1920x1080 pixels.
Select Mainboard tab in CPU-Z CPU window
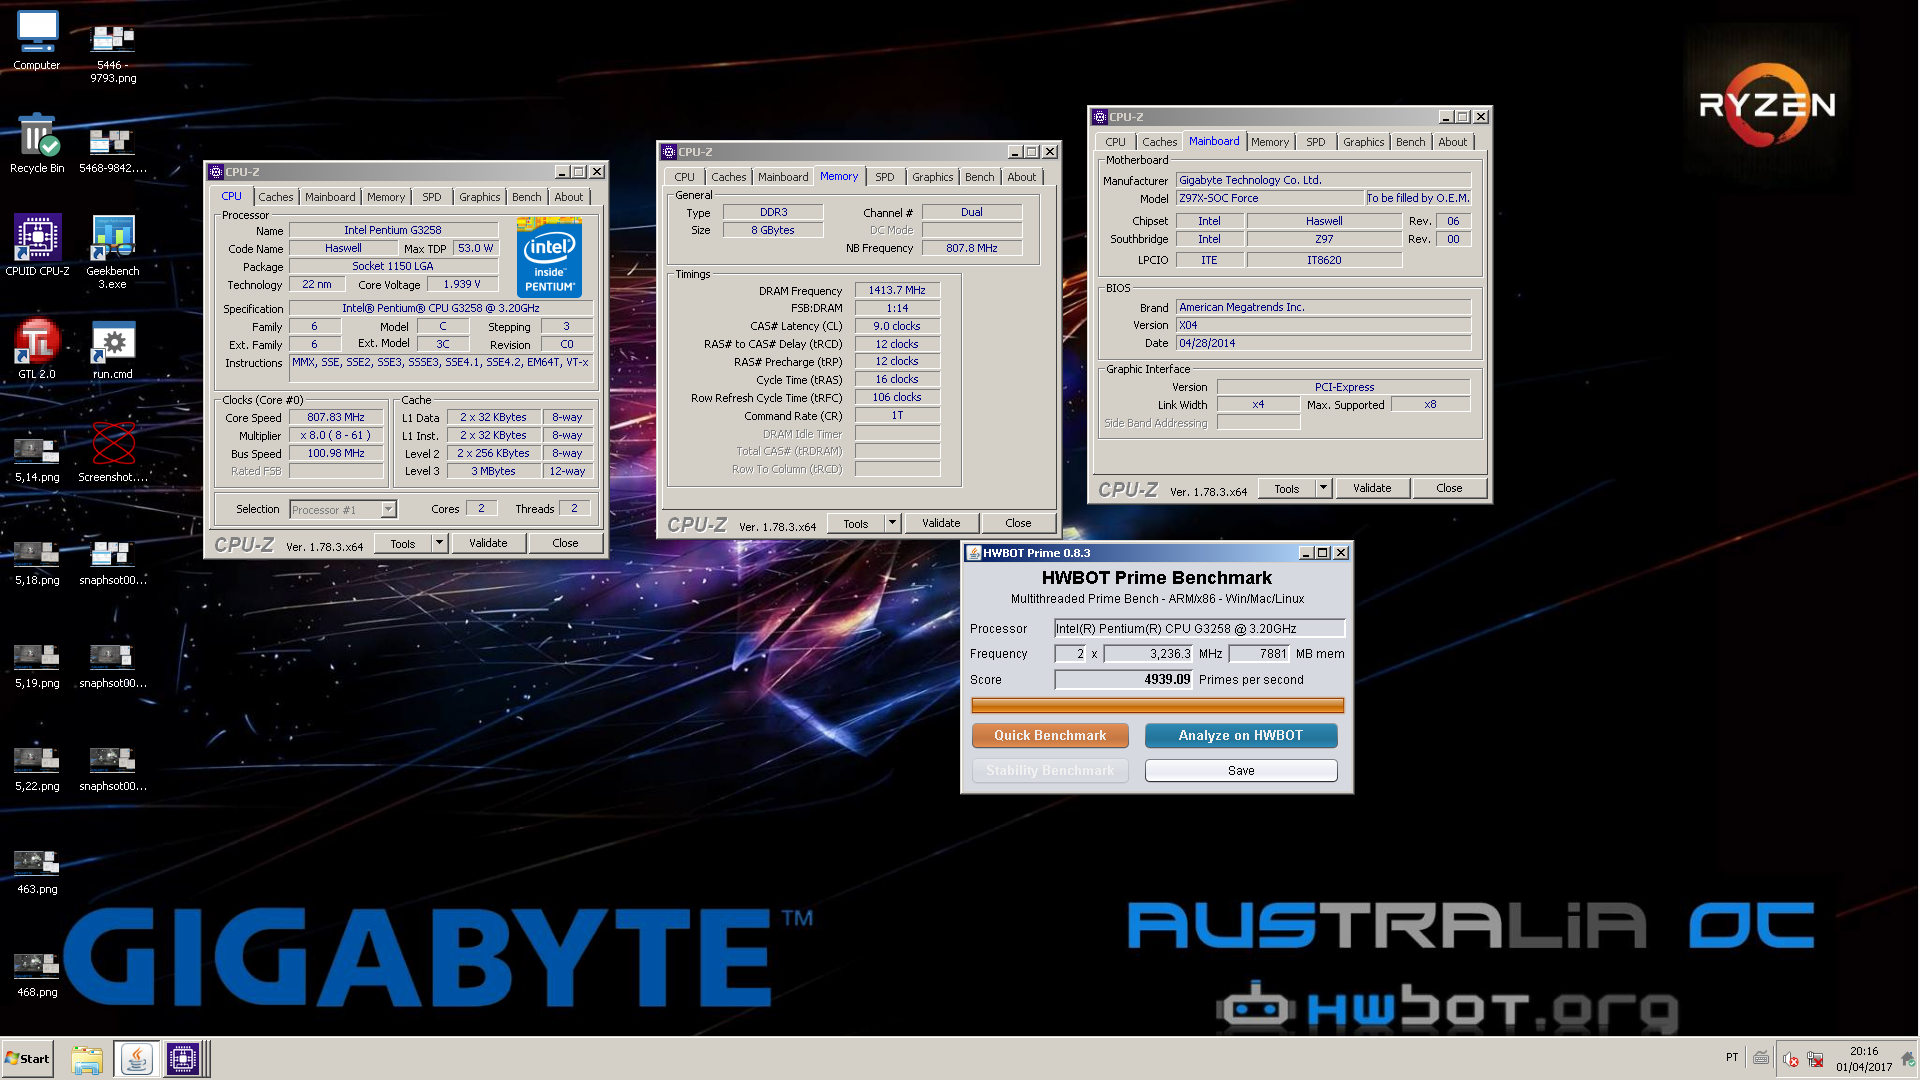(x=330, y=197)
